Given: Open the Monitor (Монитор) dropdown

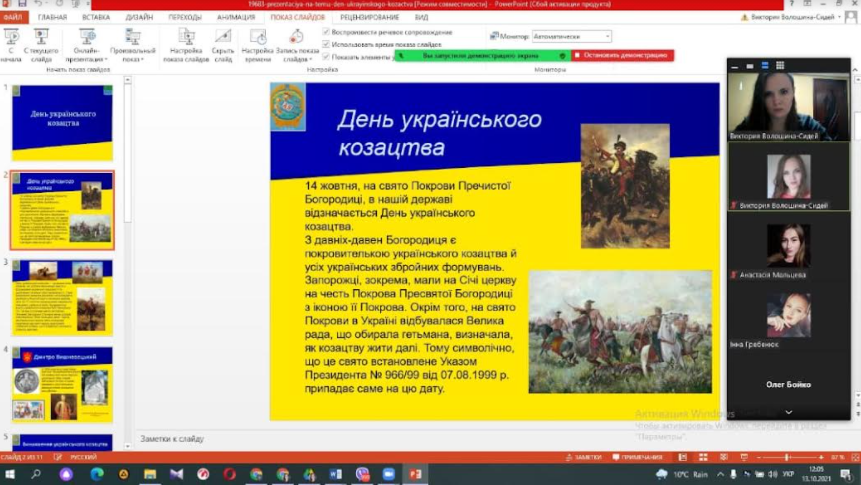Looking at the screenshot, I should pyautogui.click(x=571, y=36).
